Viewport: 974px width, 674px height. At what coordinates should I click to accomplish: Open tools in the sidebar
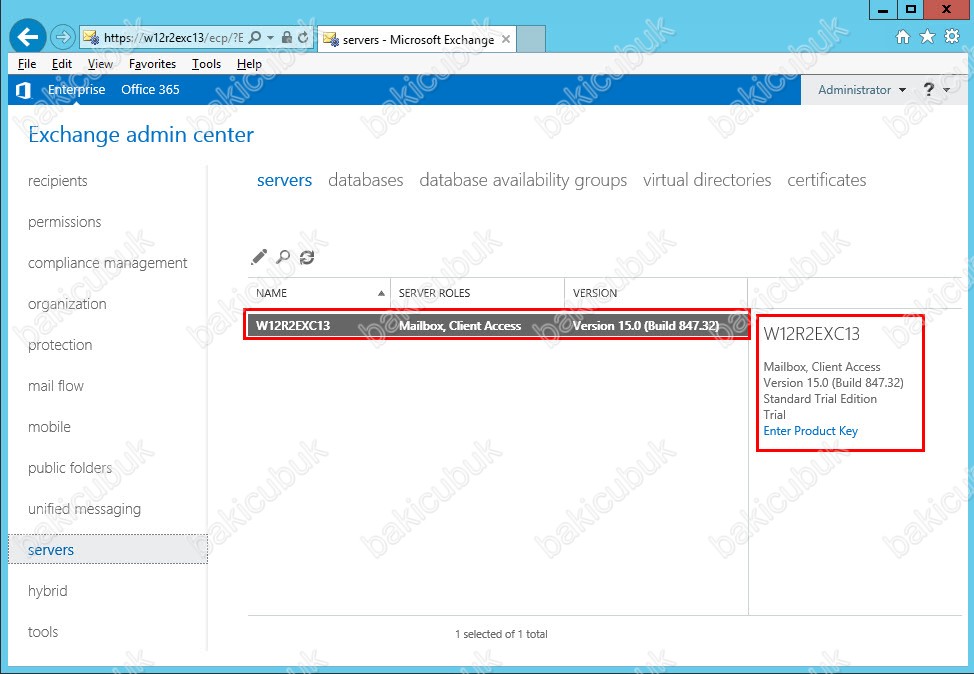43,632
